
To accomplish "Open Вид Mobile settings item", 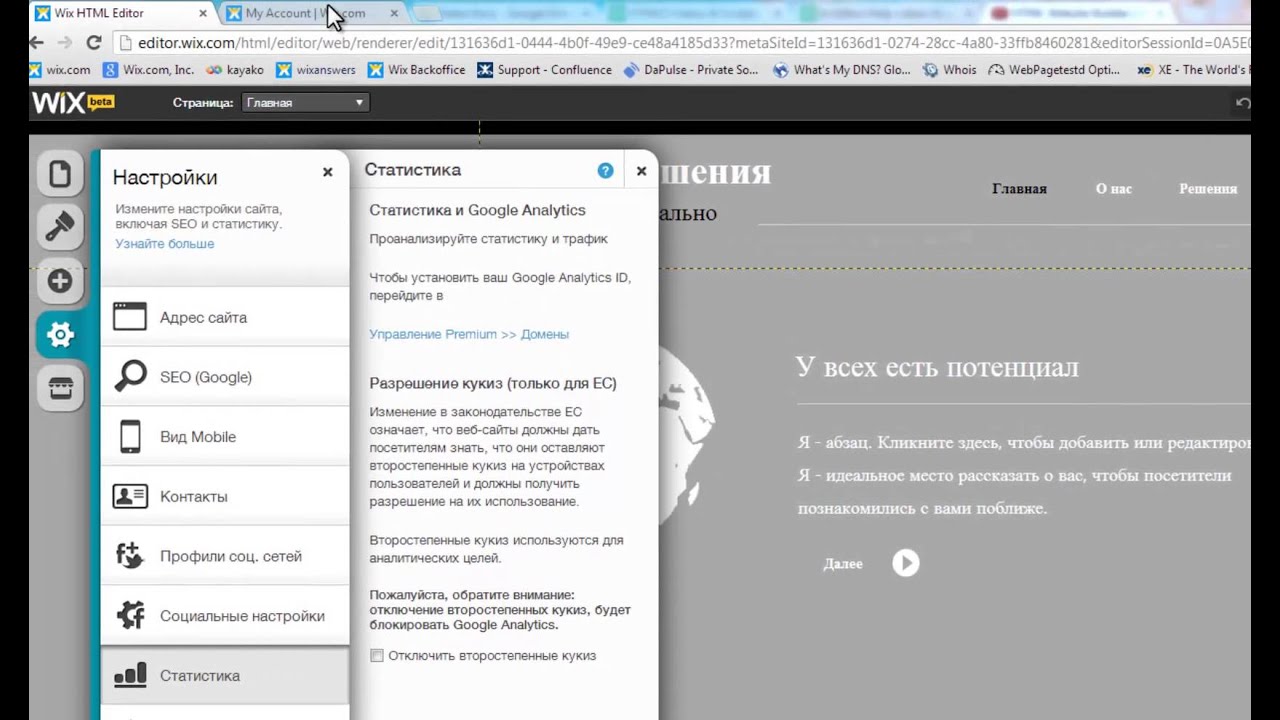I will click(225, 437).
